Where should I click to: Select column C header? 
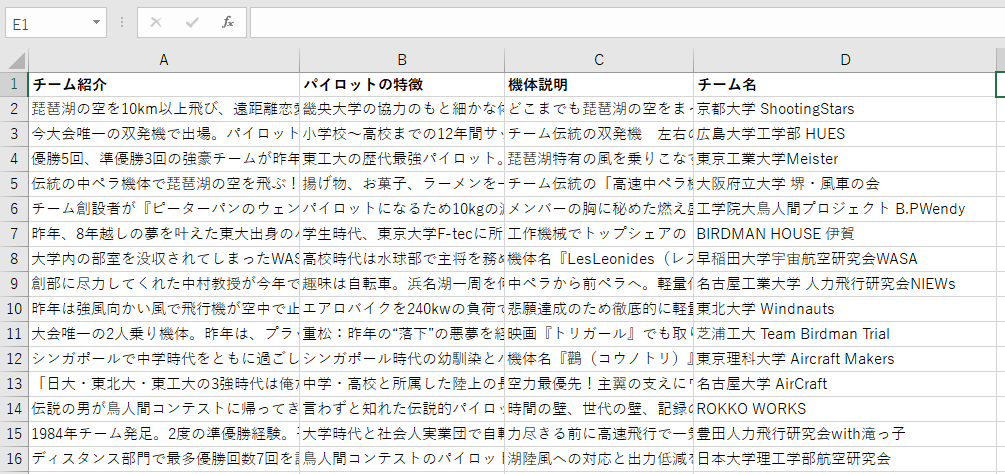pyautogui.click(x=599, y=60)
